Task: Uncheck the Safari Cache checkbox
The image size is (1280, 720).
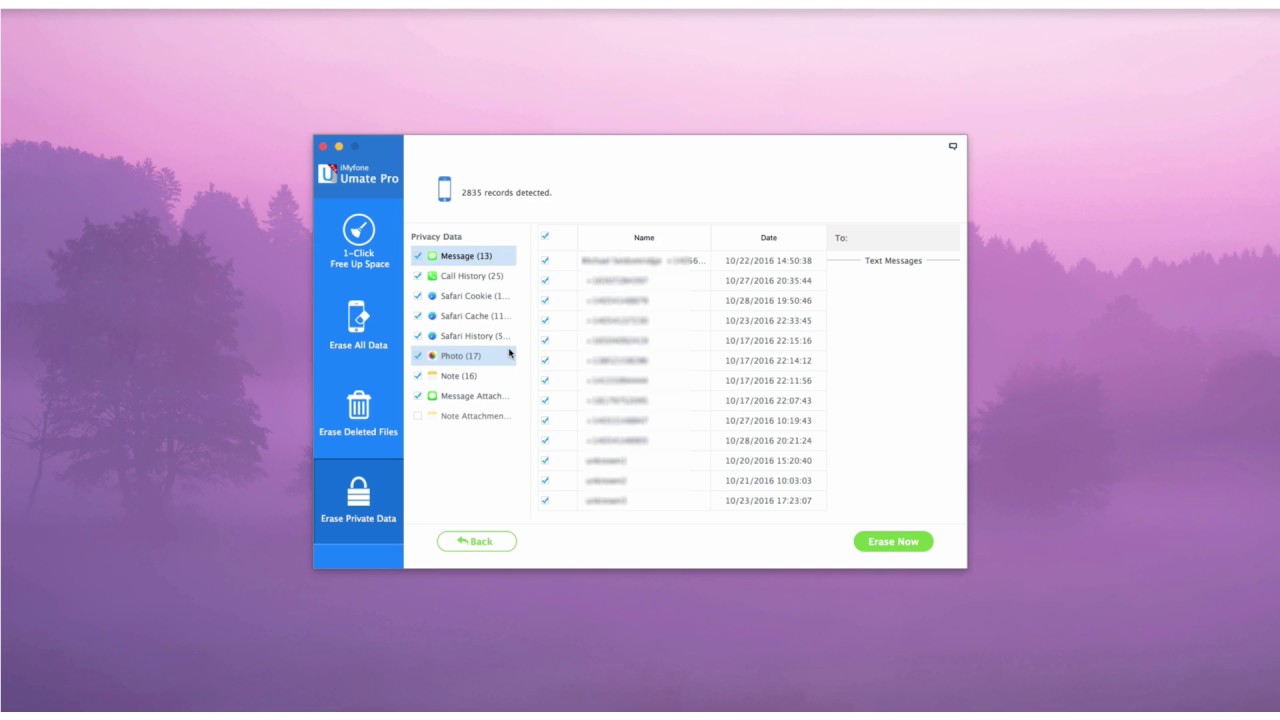Action: tap(418, 316)
